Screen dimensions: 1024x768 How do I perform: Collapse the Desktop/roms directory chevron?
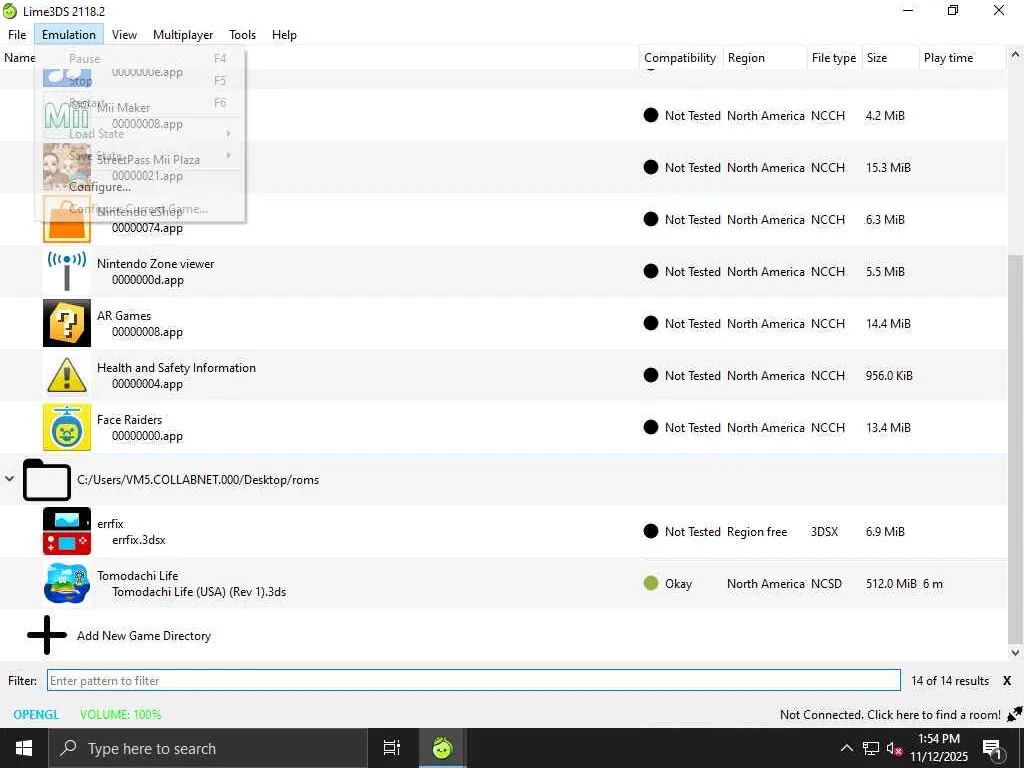coord(9,479)
